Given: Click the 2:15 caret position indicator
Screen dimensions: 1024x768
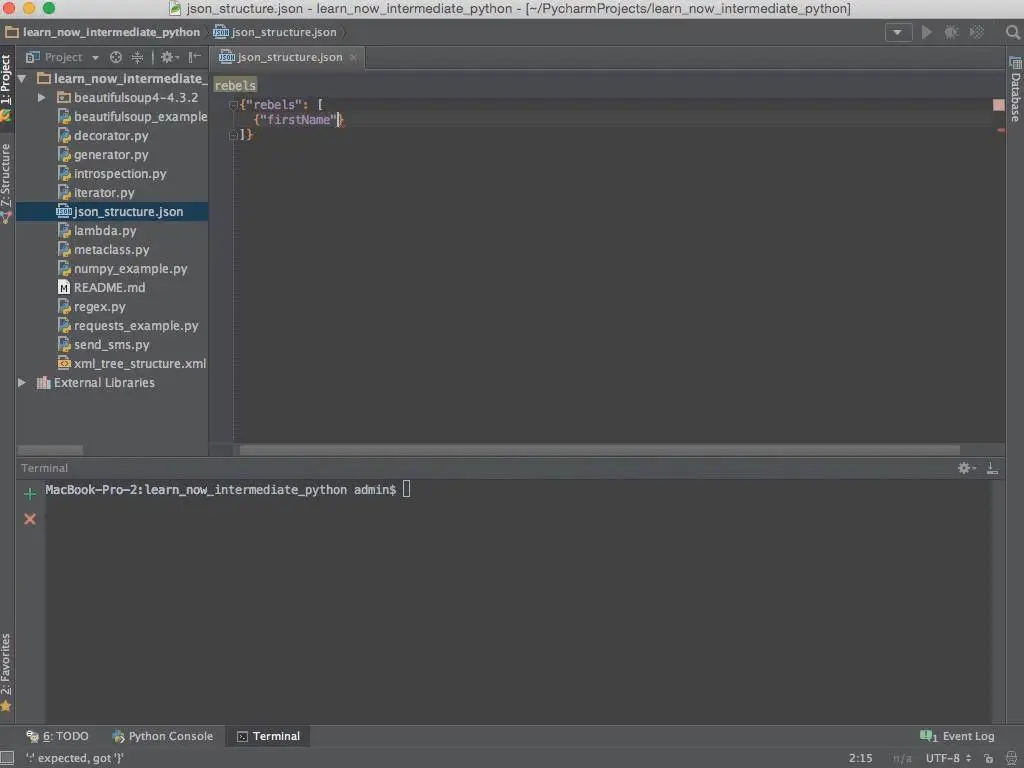Looking at the screenshot, I should pos(860,758).
